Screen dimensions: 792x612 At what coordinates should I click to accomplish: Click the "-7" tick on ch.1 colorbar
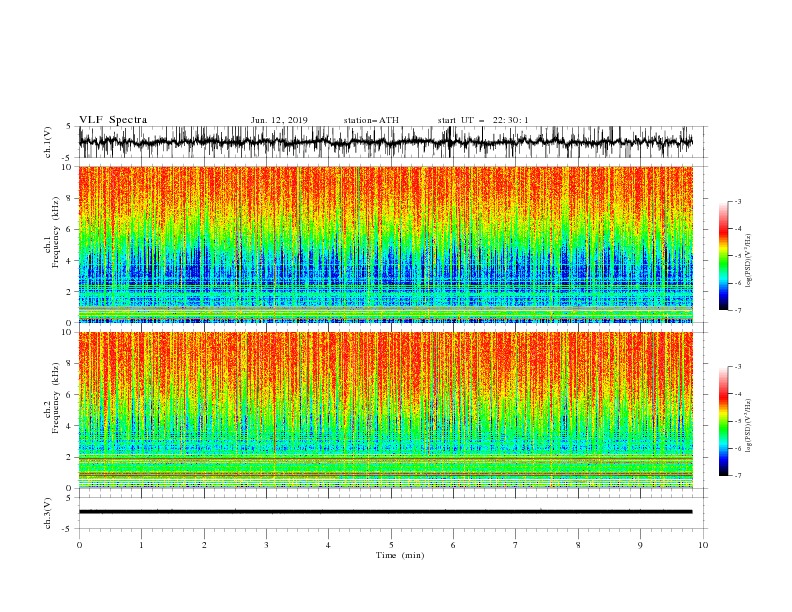737,310
